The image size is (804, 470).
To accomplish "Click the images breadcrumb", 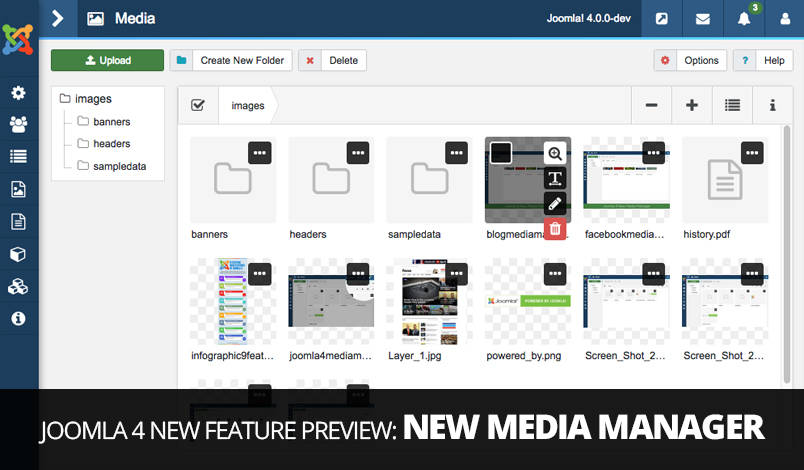I will pos(248,106).
